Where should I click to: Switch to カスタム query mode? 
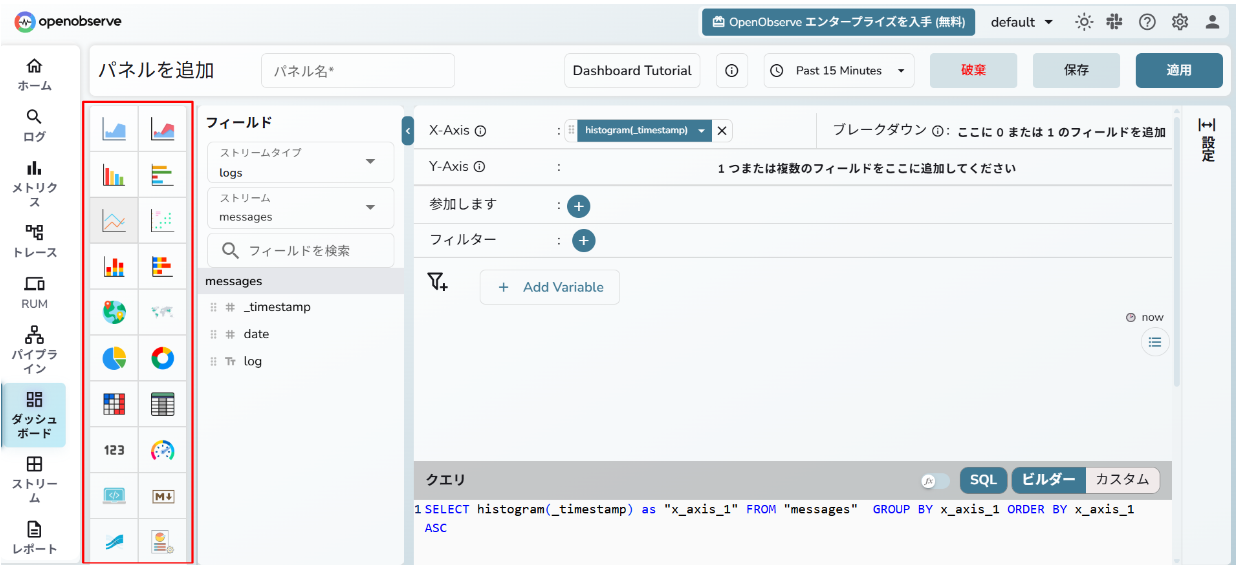click(x=1122, y=480)
